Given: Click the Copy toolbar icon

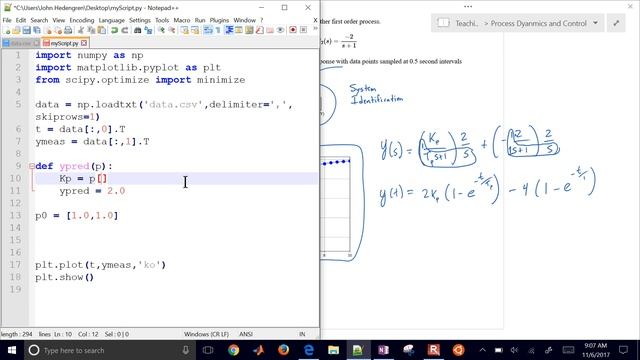Looking at the screenshot, I should point(91,30).
